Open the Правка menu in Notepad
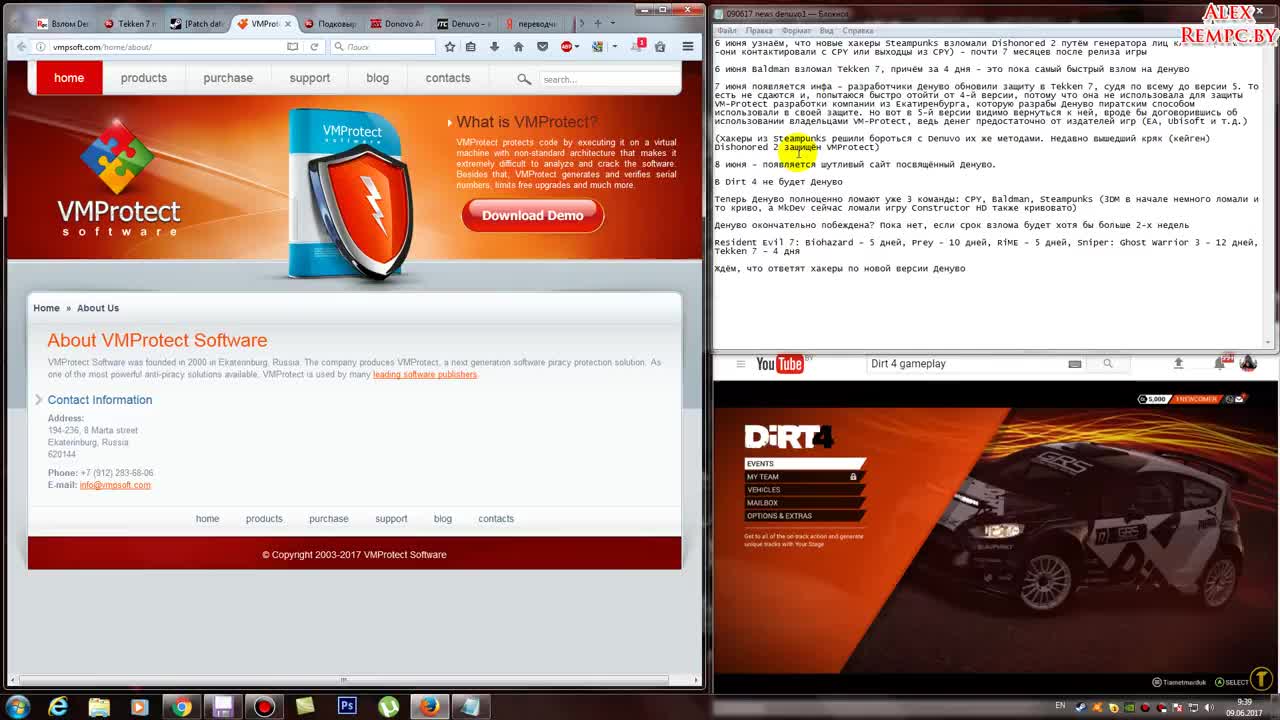The image size is (1280, 720). (759, 31)
